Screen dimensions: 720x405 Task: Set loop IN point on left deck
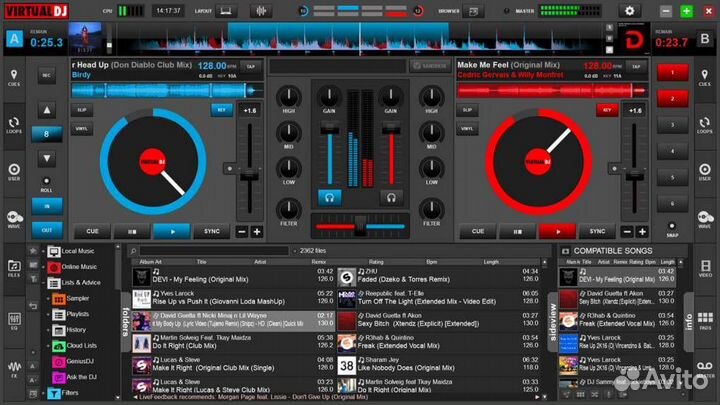point(47,207)
